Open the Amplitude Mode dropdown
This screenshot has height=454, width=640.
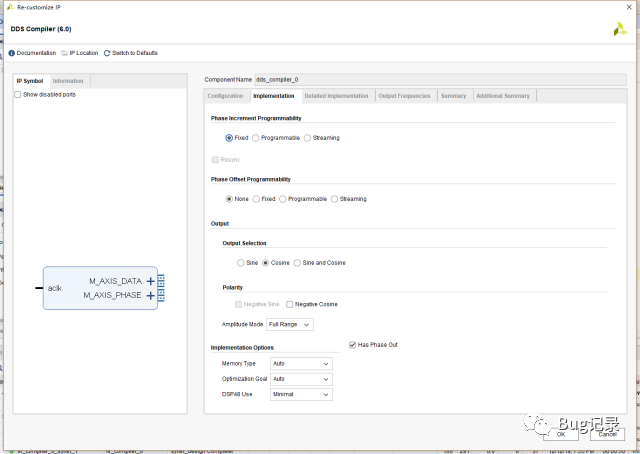(x=290, y=325)
